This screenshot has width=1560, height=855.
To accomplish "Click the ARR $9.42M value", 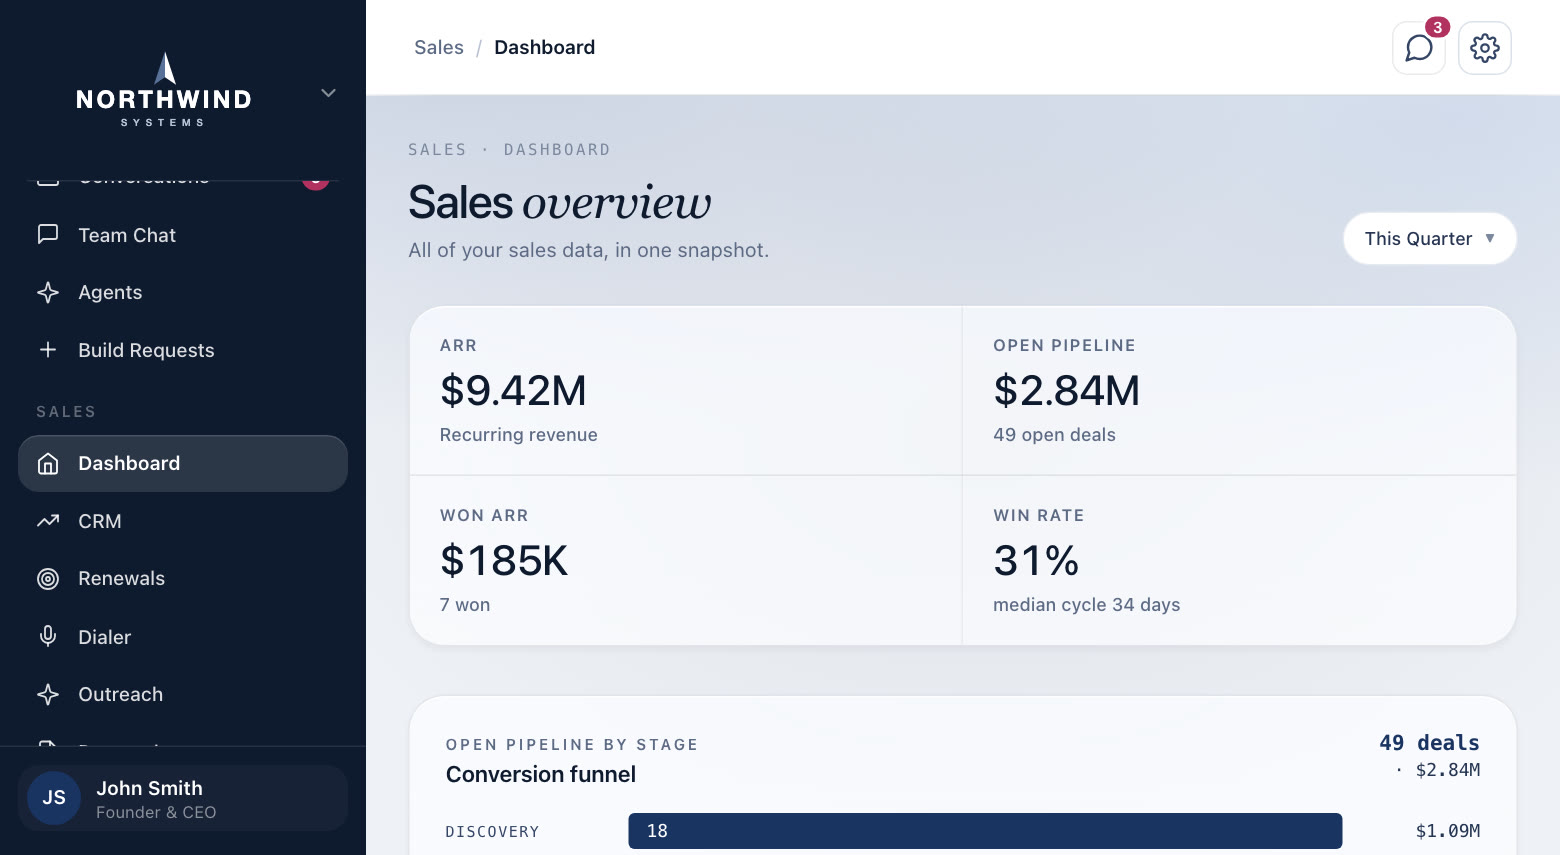I will 513,391.
